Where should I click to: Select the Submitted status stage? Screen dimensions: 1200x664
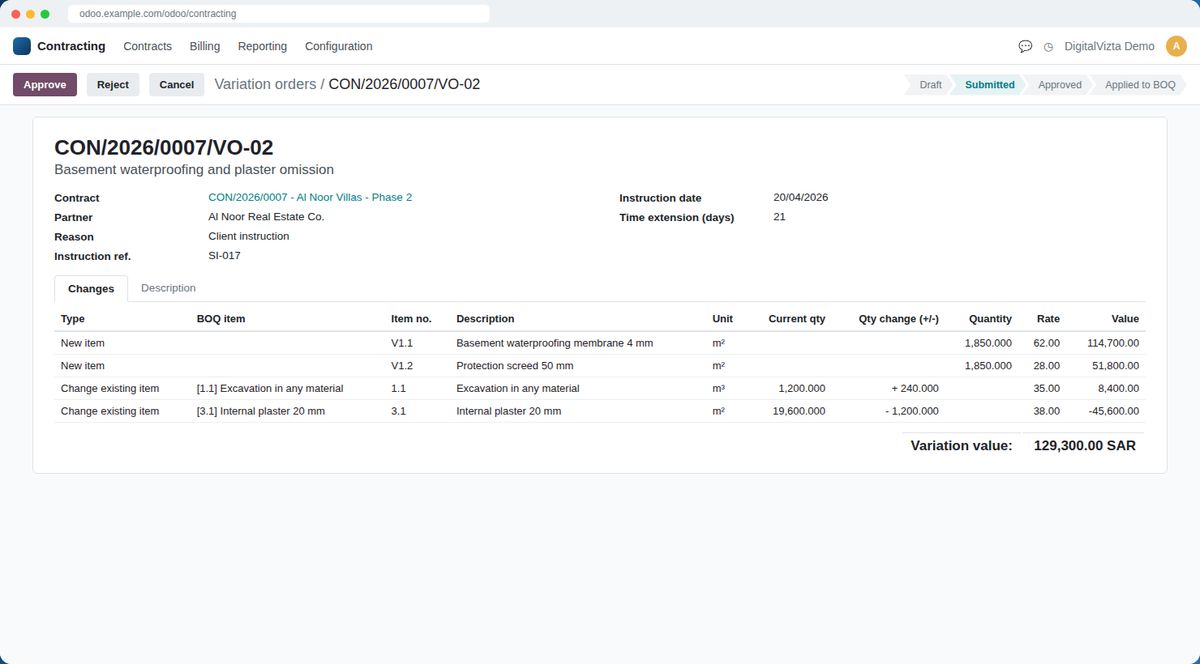click(989, 85)
